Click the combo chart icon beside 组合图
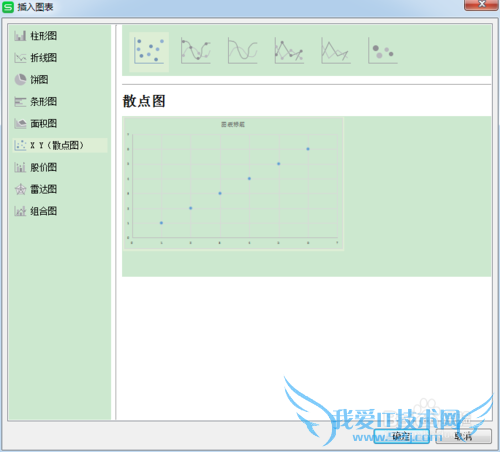 [20, 211]
